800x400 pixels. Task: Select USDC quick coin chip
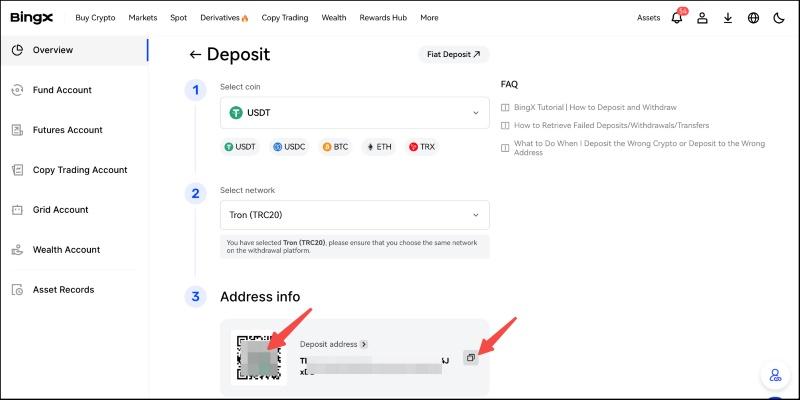coord(289,147)
